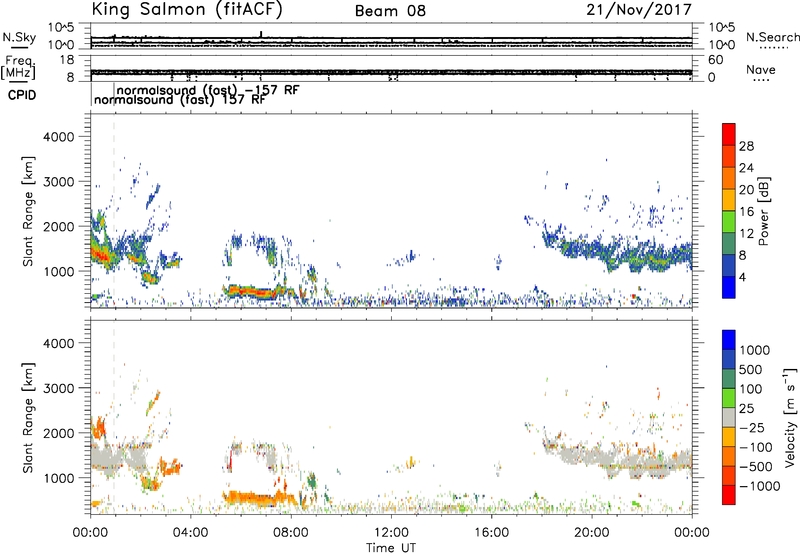
Task: Select the 20:00 time tick label
Action: 591,533
